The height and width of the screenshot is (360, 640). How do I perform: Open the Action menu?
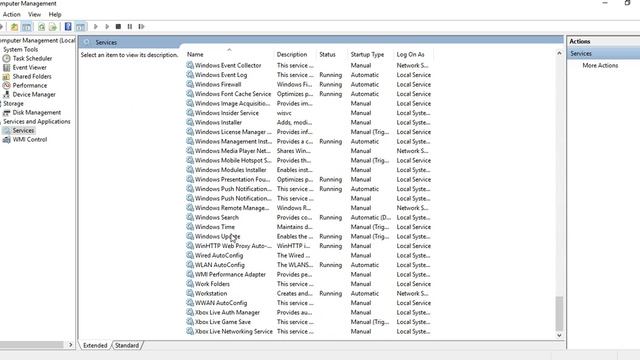coord(11,14)
